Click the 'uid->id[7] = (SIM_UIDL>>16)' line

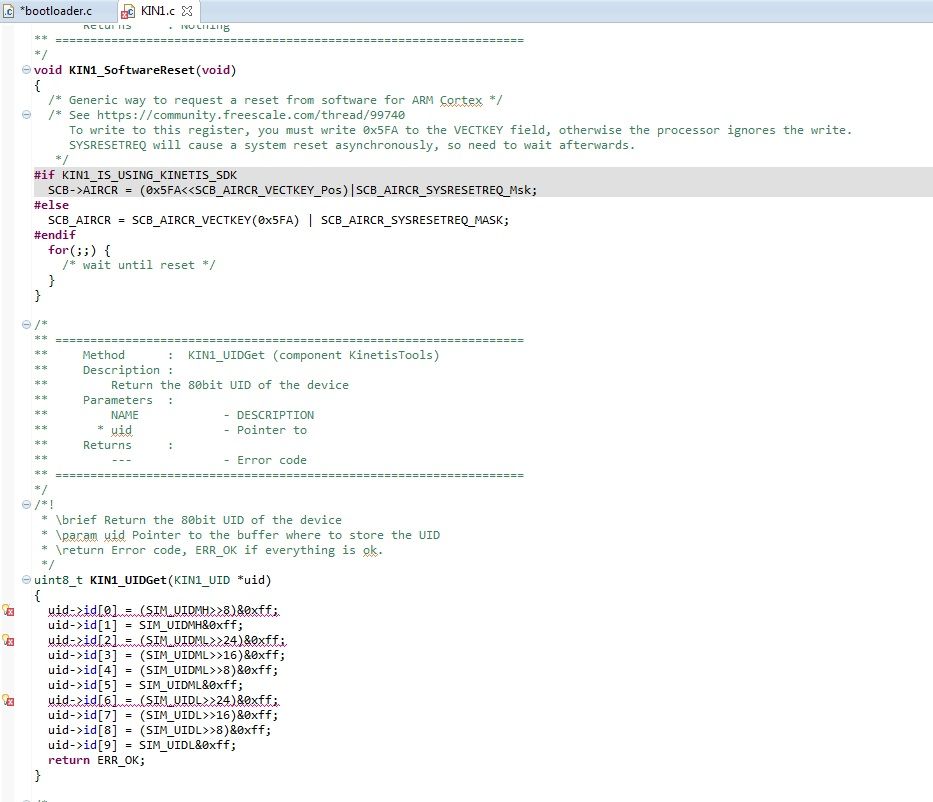point(163,715)
